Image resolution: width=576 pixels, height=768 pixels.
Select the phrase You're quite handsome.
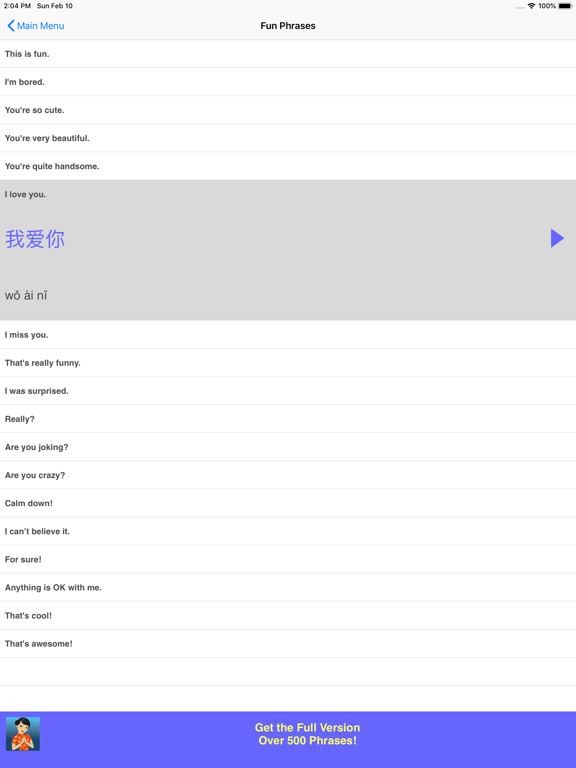(x=288, y=166)
